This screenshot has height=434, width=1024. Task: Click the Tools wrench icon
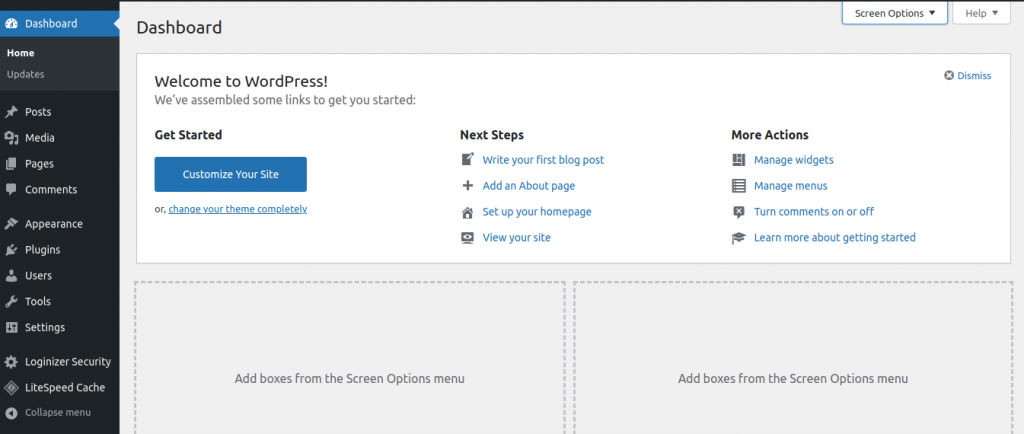(11, 302)
